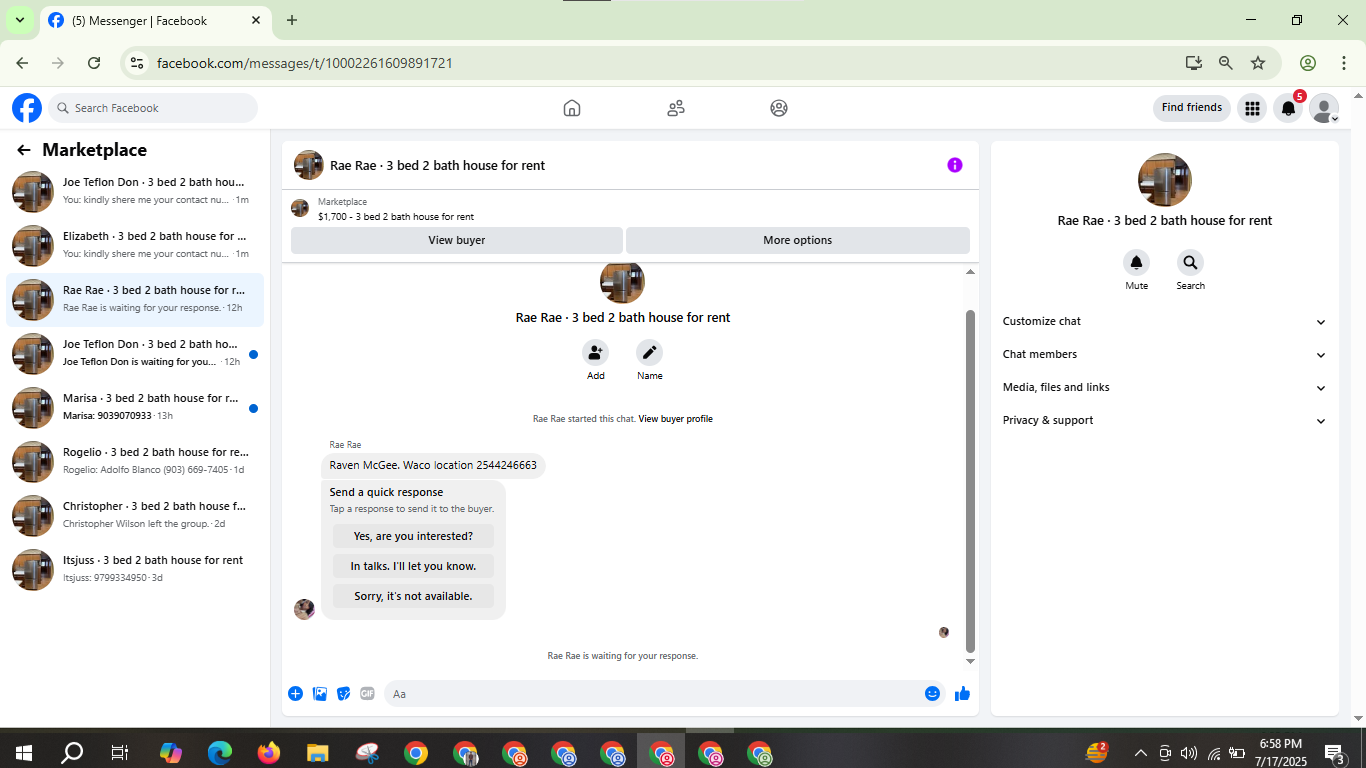Reload the Messenger page
Image resolution: width=1366 pixels, height=768 pixels.
coord(94,63)
